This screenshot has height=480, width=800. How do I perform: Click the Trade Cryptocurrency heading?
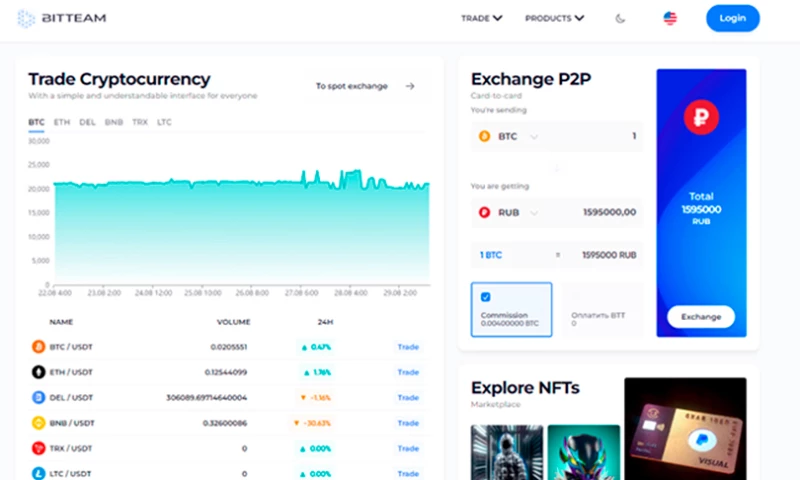tap(119, 79)
